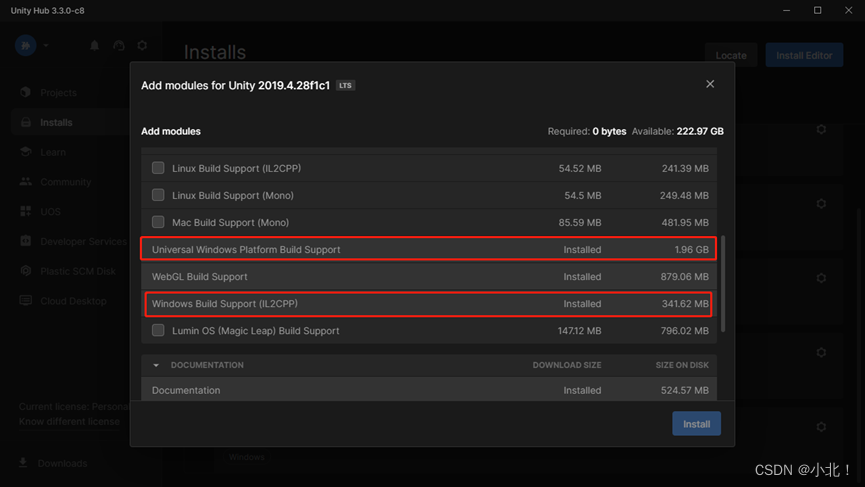Viewport: 865px width, 487px height.
Task: Click the Downloads arrow icon
Action: tap(23, 463)
